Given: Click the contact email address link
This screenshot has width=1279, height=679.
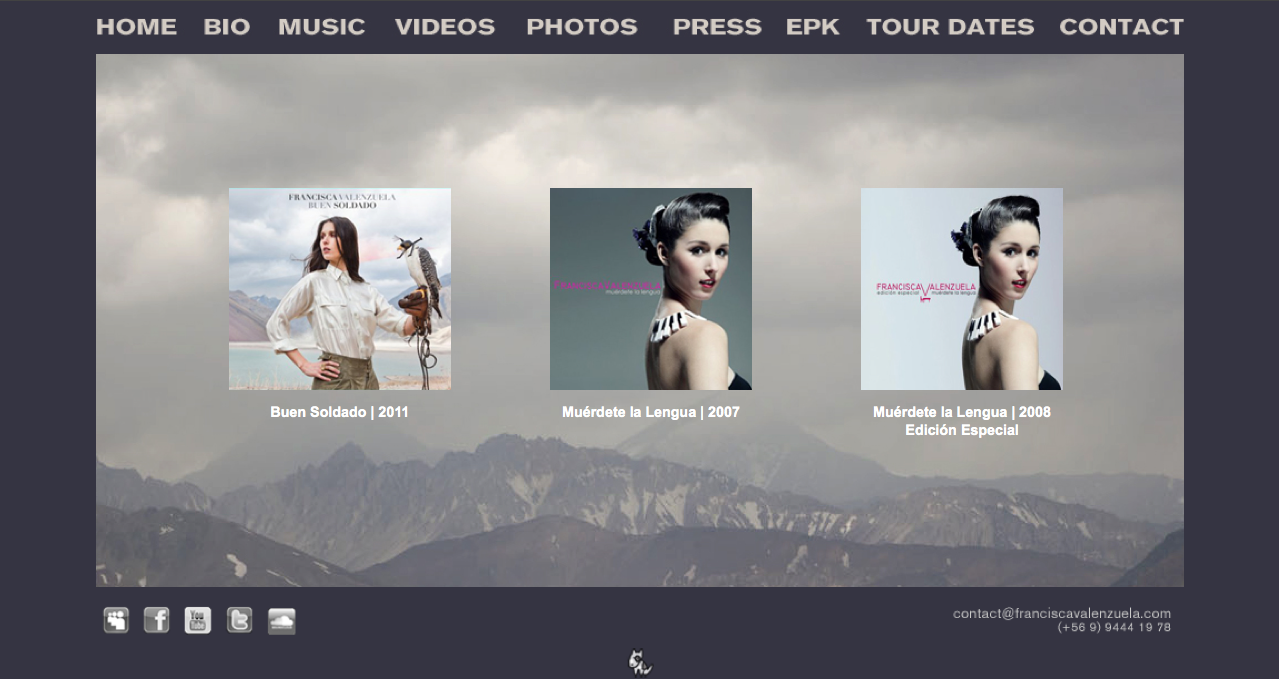Looking at the screenshot, I should [1061, 613].
